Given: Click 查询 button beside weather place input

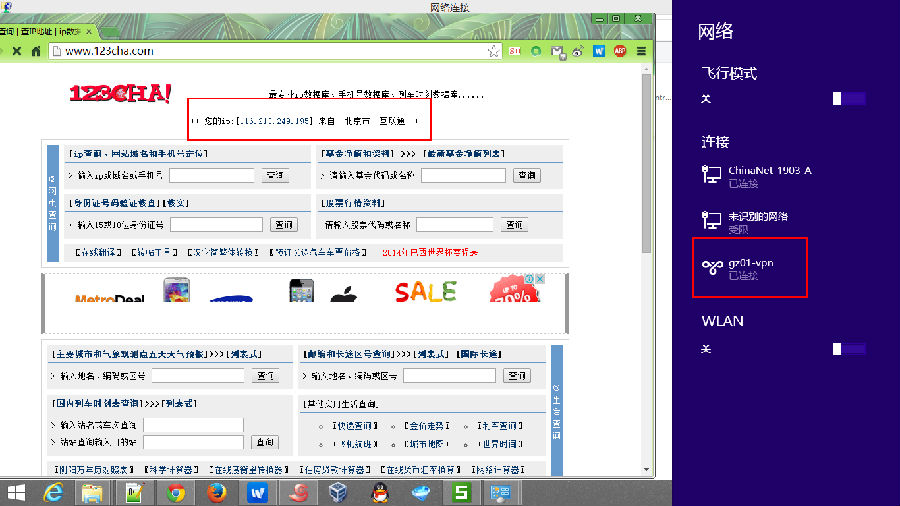Looking at the screenshot, I should (265, 376).
